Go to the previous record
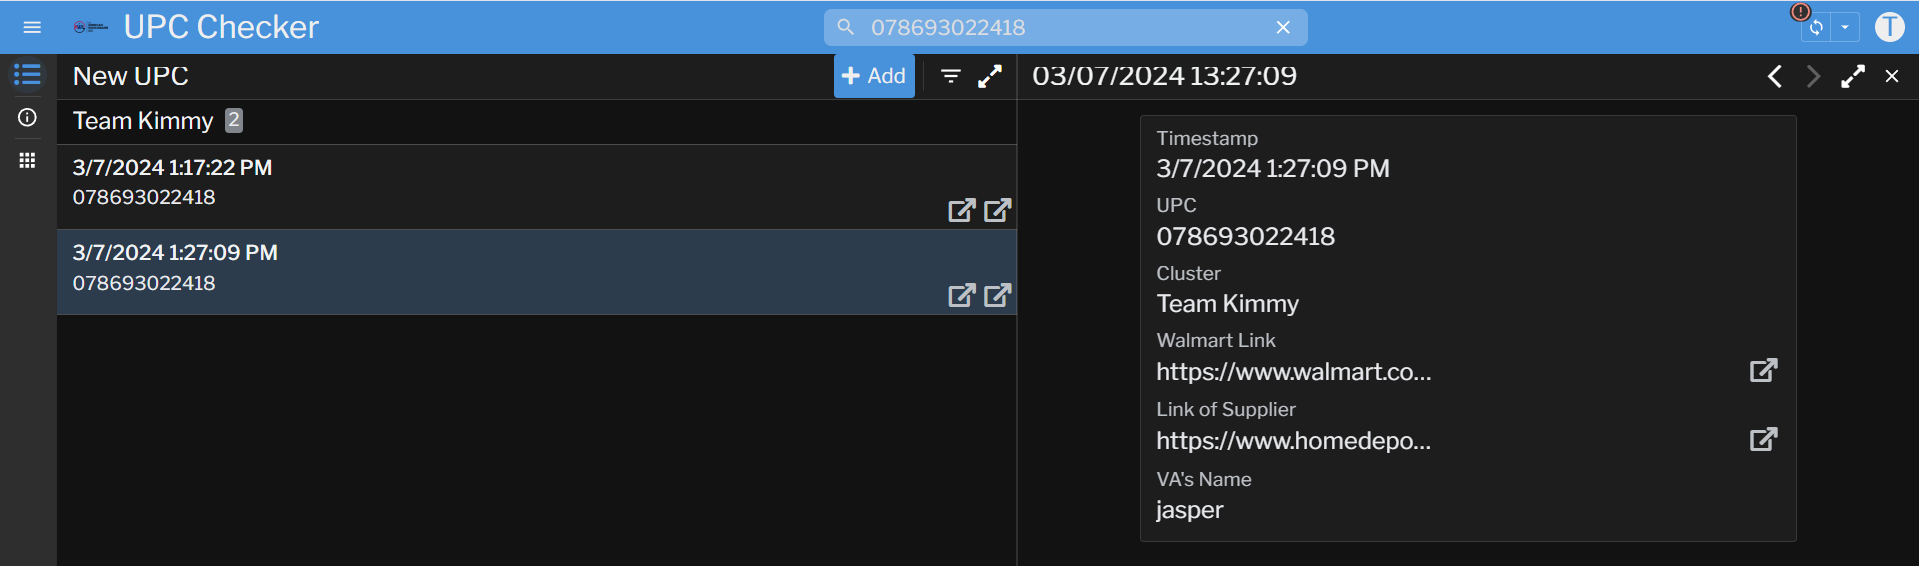The height and width of the screenshot is (566, 1919). 1775,76
